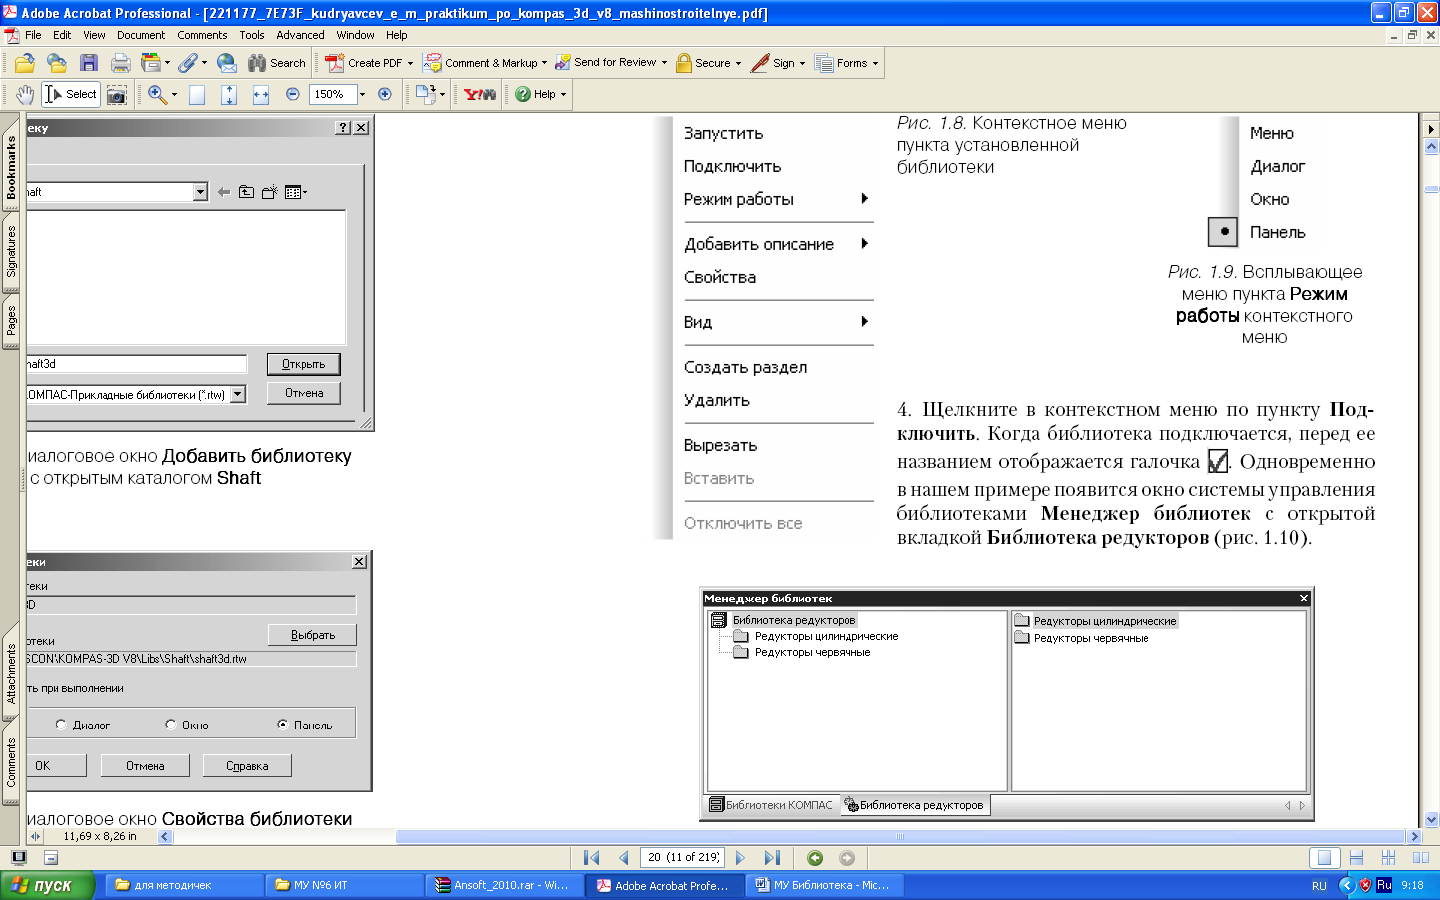1440x900 pixels.
Task: Go to previous page arrow
Action: coord(624,858)
